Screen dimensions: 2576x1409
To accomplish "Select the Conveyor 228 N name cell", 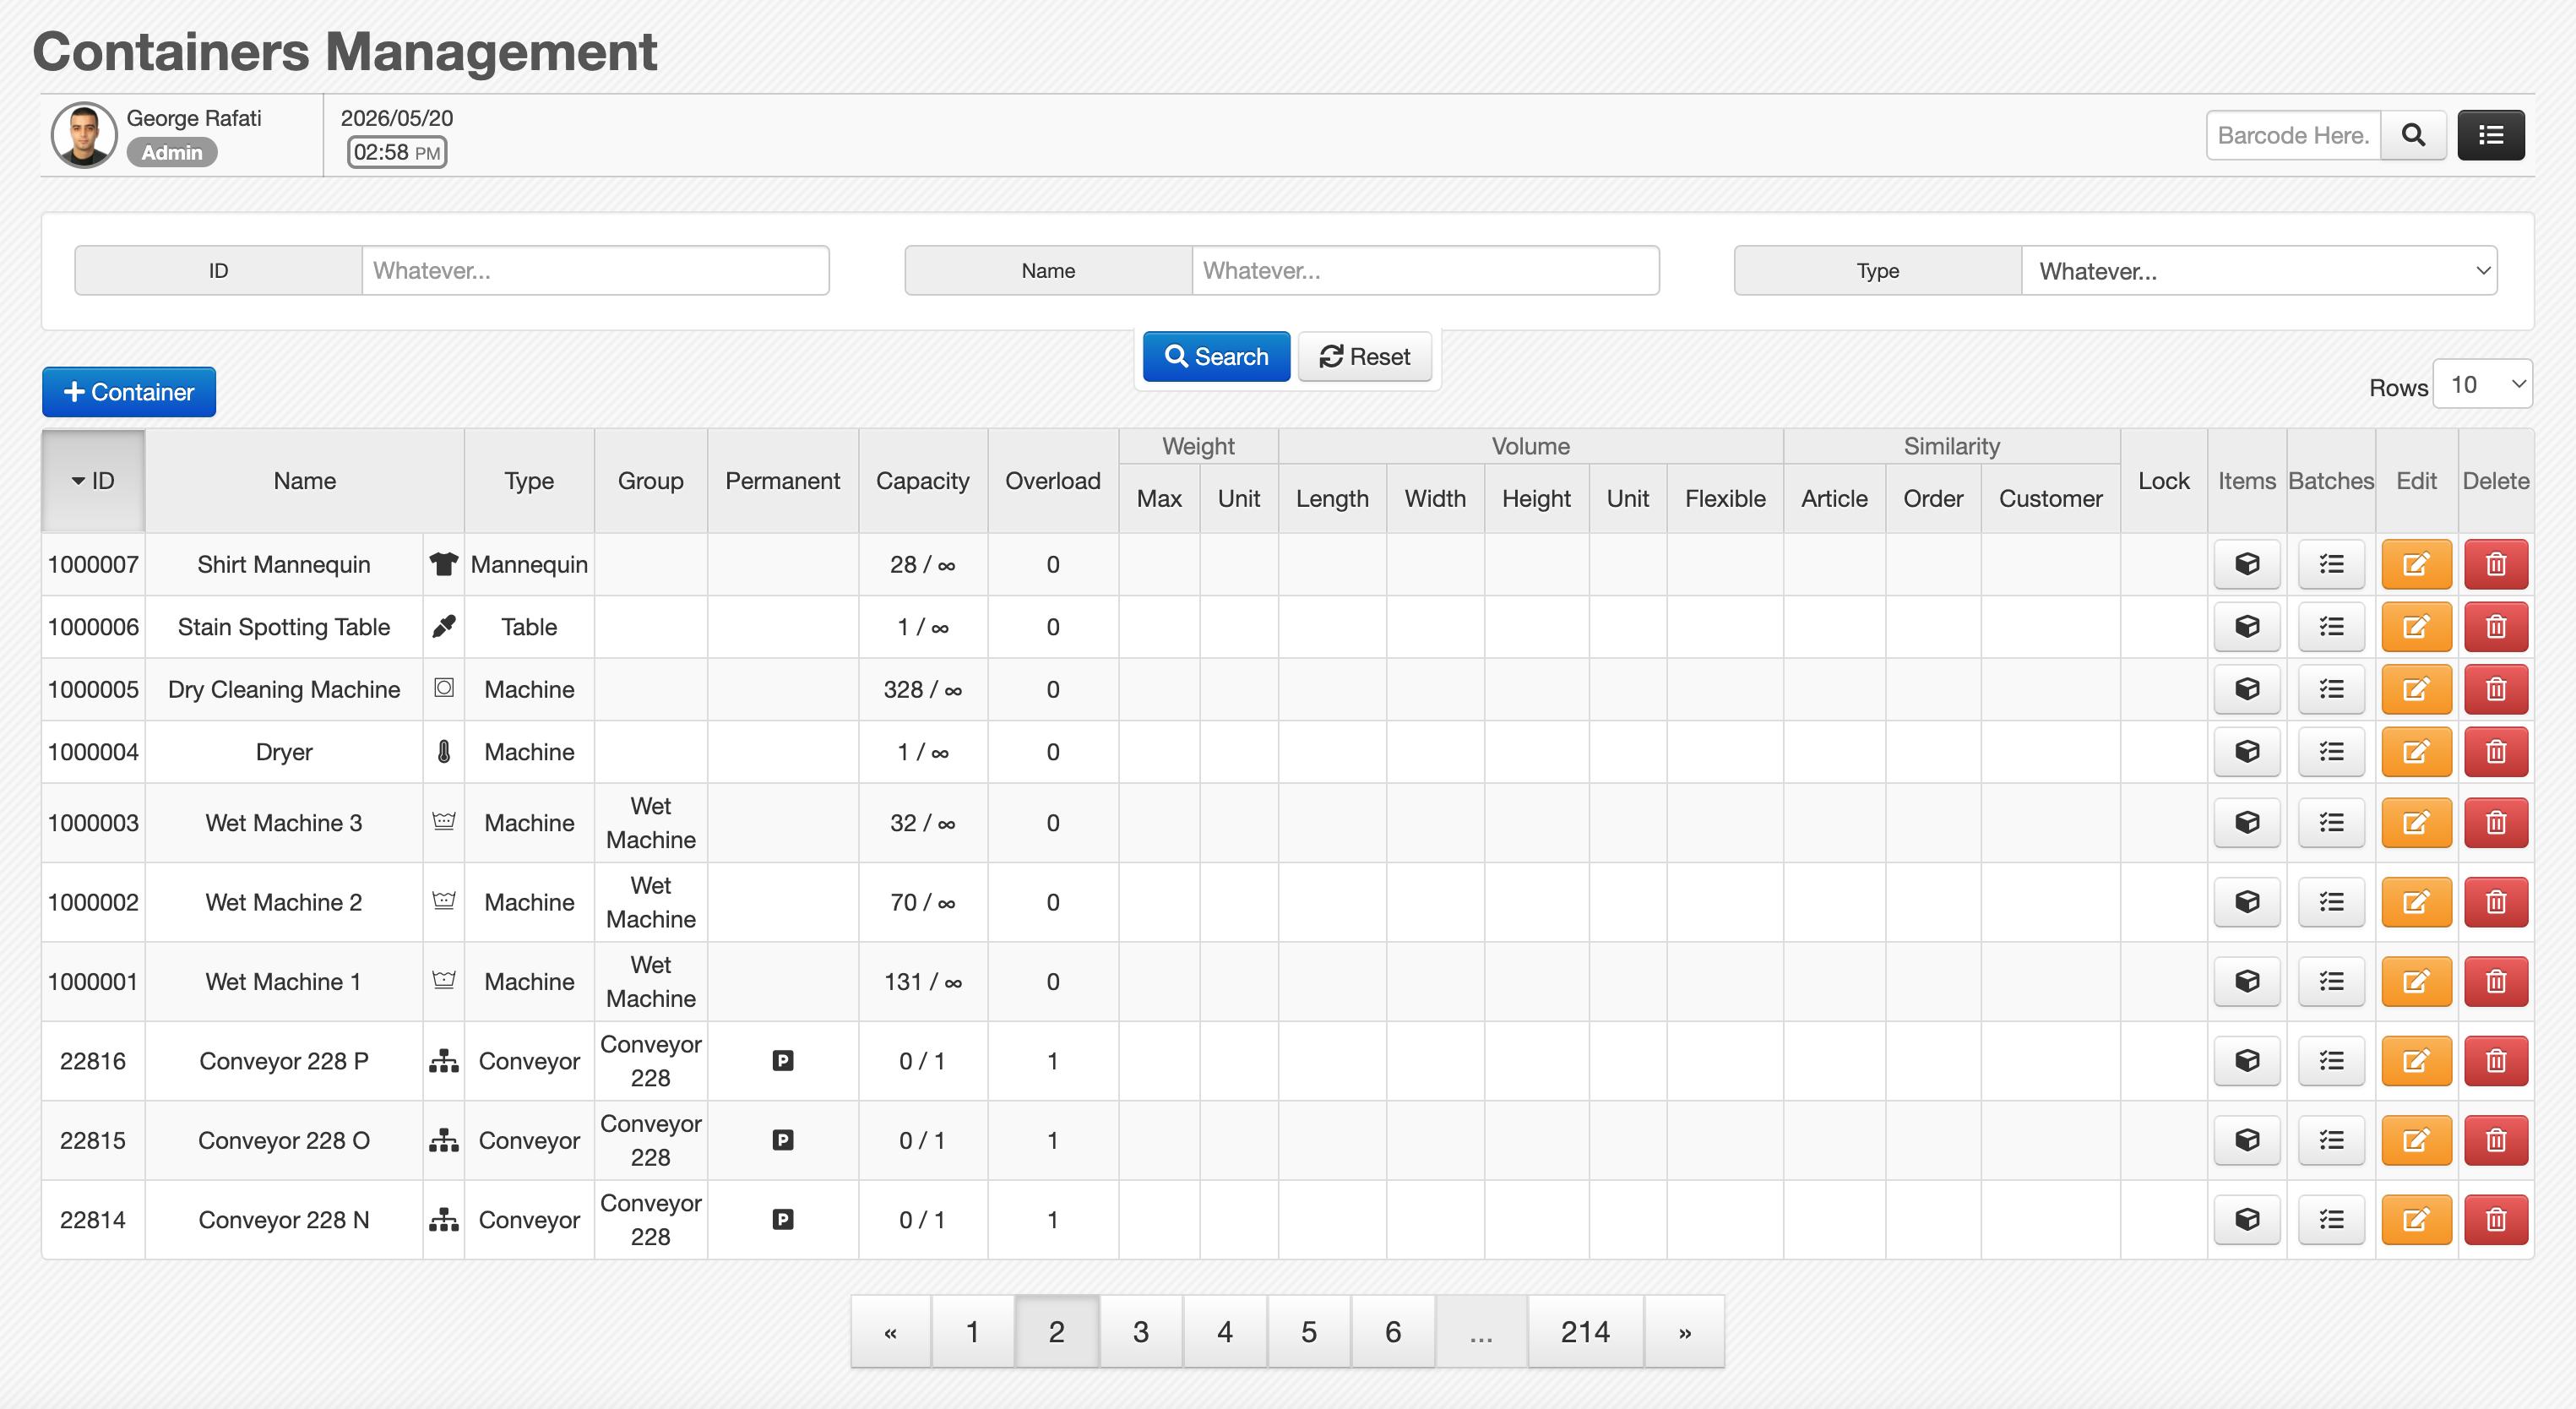I will coord(284,1220).
